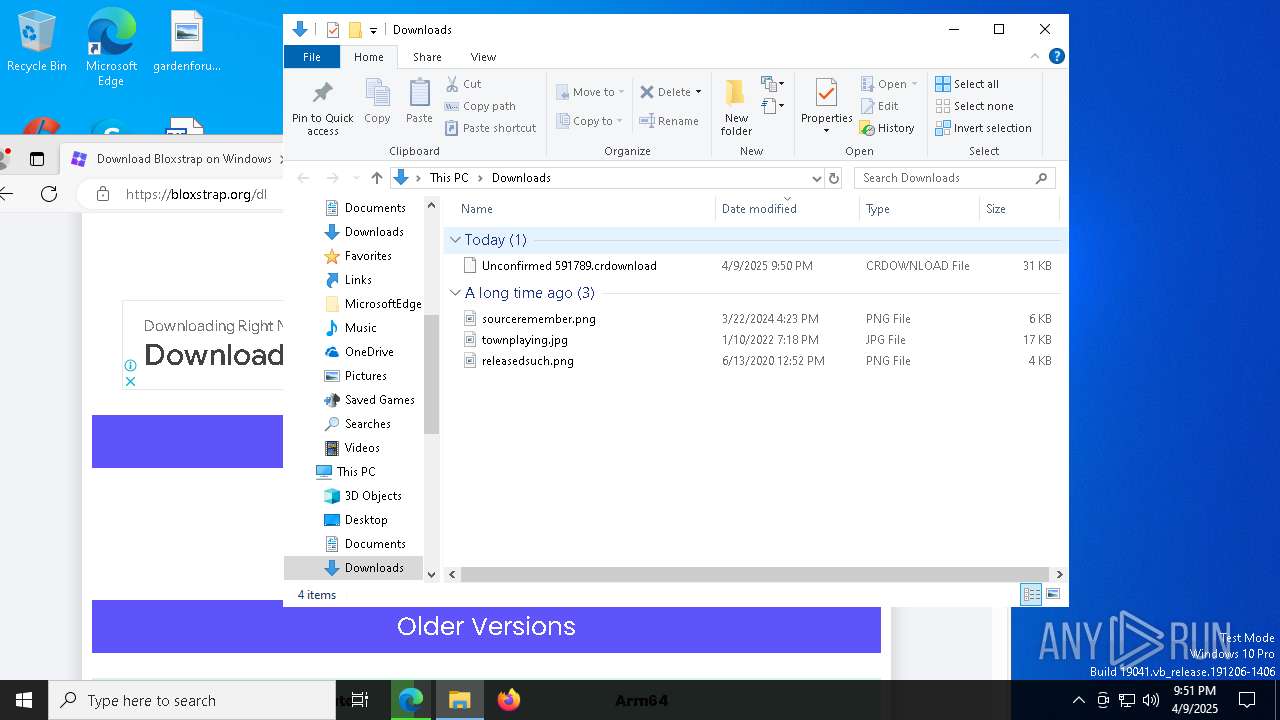
Task: Refresh the Downloads folder address bar
Action: click(x=834, y=178)
